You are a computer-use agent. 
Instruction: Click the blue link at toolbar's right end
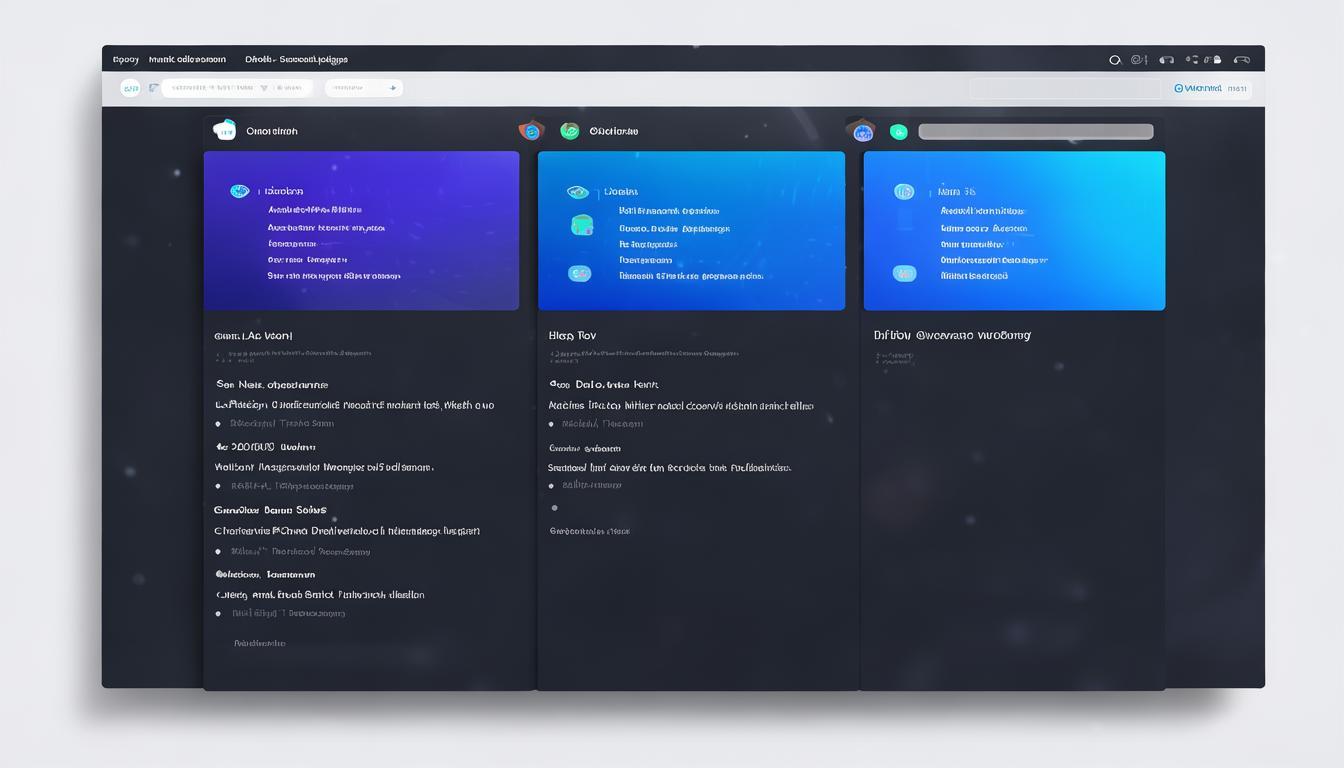coord(1198,88)
